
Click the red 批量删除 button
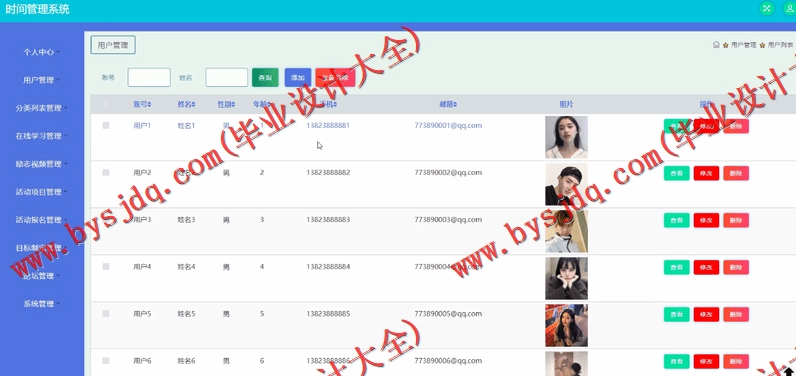coord(335,78)
